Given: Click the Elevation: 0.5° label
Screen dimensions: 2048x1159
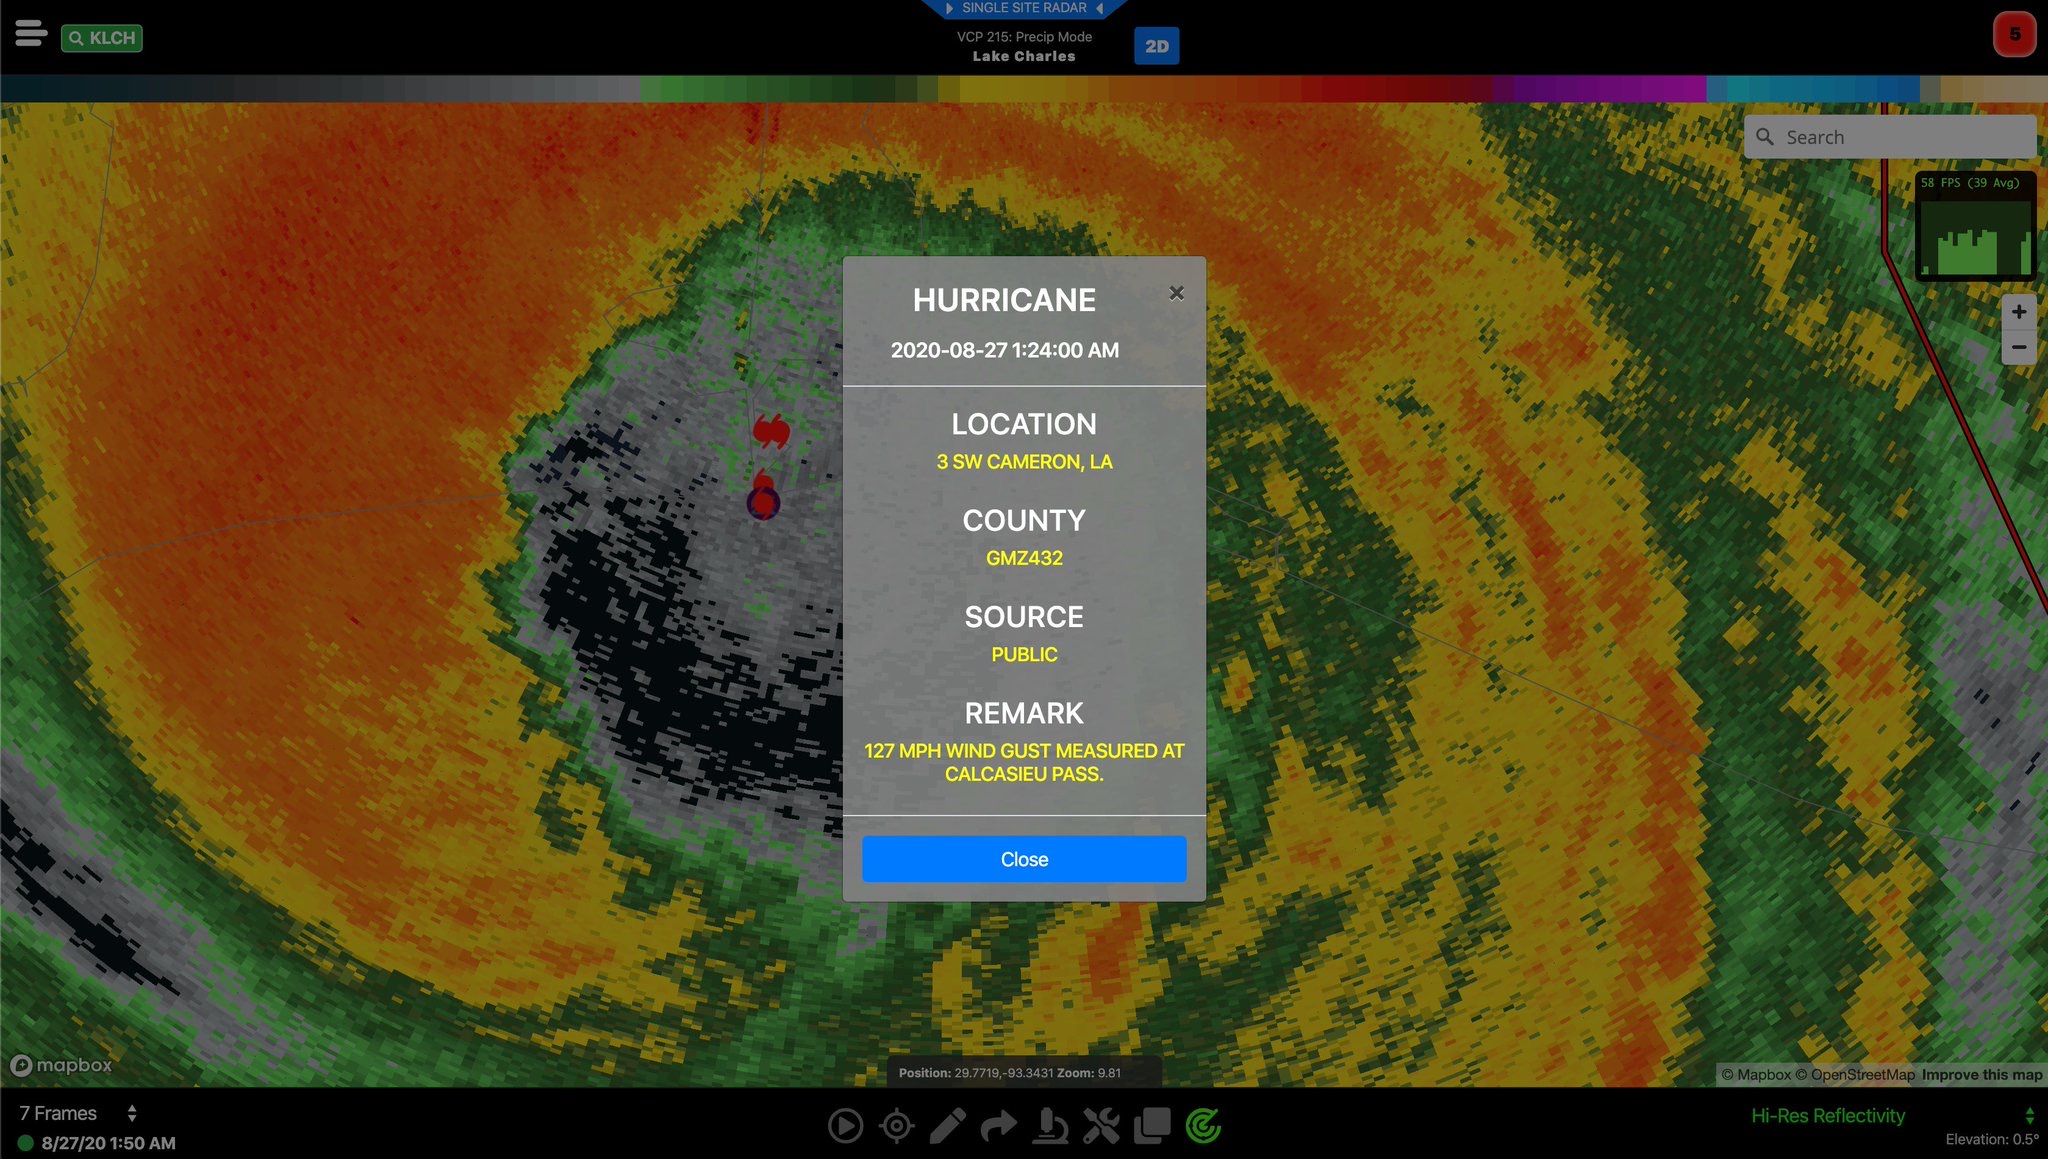Looking at the screenshot, I should [1991, 1139].
